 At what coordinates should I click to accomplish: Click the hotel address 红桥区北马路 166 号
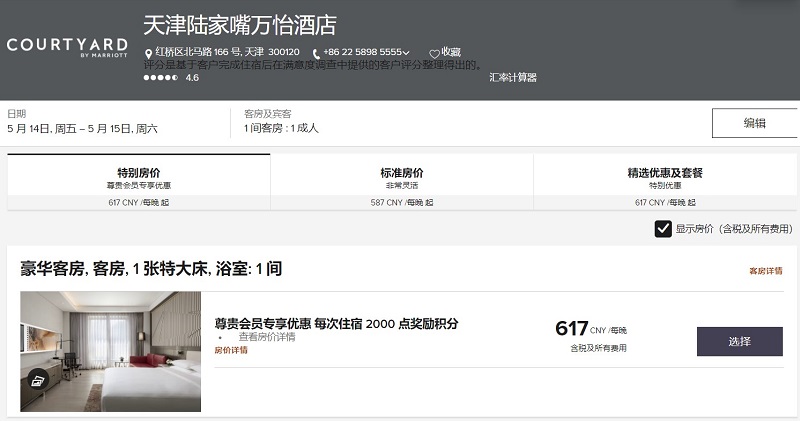[x=228, y=52]
